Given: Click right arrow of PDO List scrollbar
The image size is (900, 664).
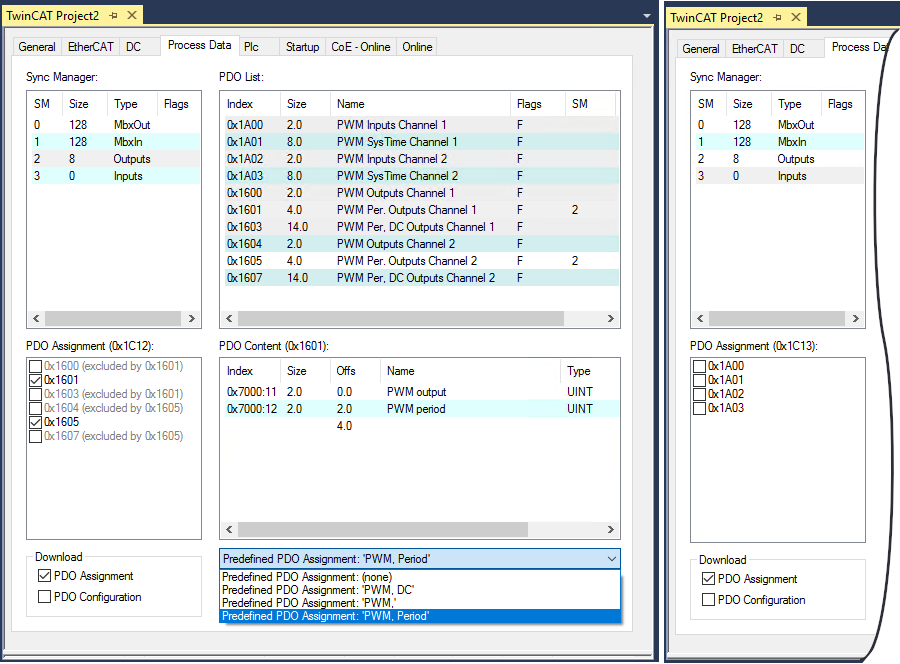Looking at the screenshot, I should [611, 319].
